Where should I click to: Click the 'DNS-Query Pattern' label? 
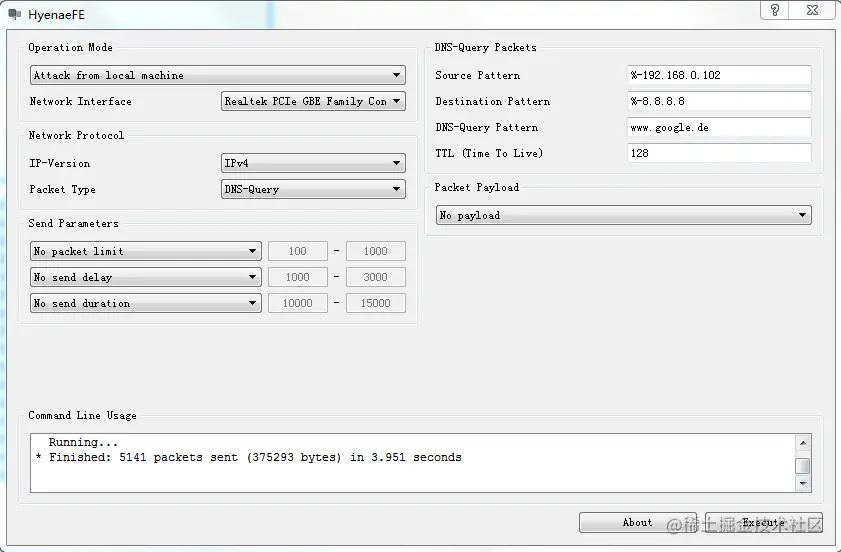pyautogui.click(x=486, y=127)
